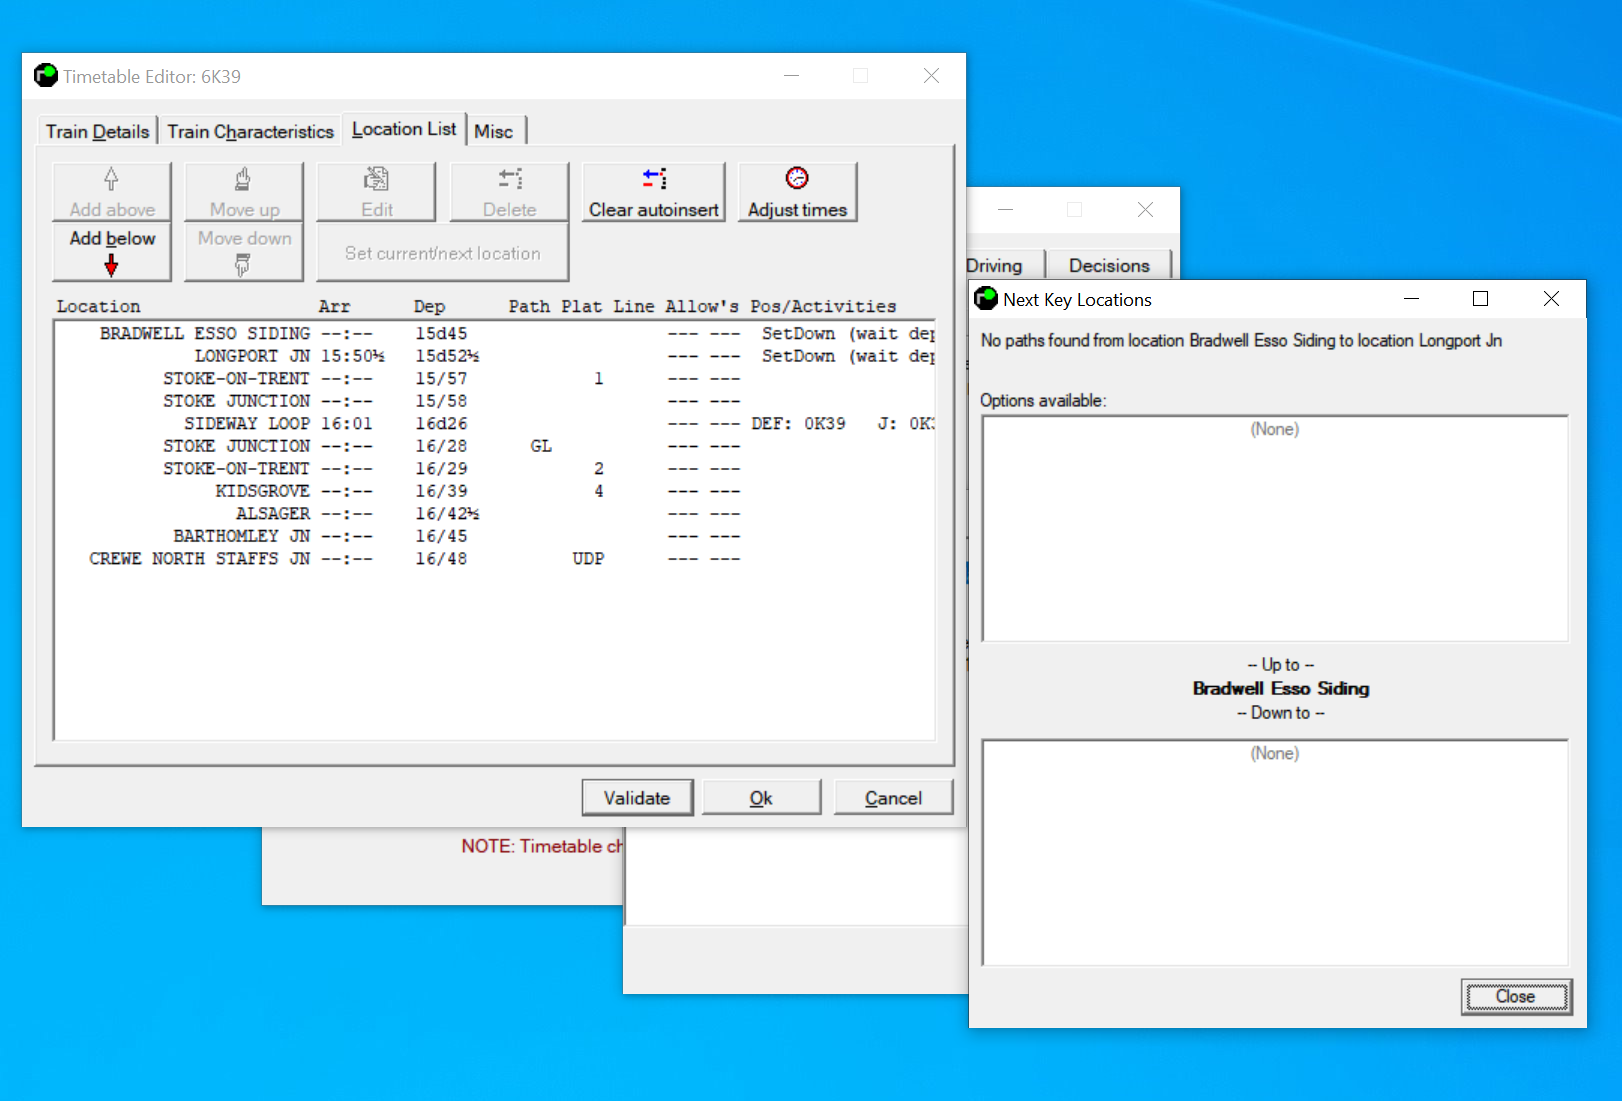
Task: Click the Down to options list box
Action: (1275, 852)
